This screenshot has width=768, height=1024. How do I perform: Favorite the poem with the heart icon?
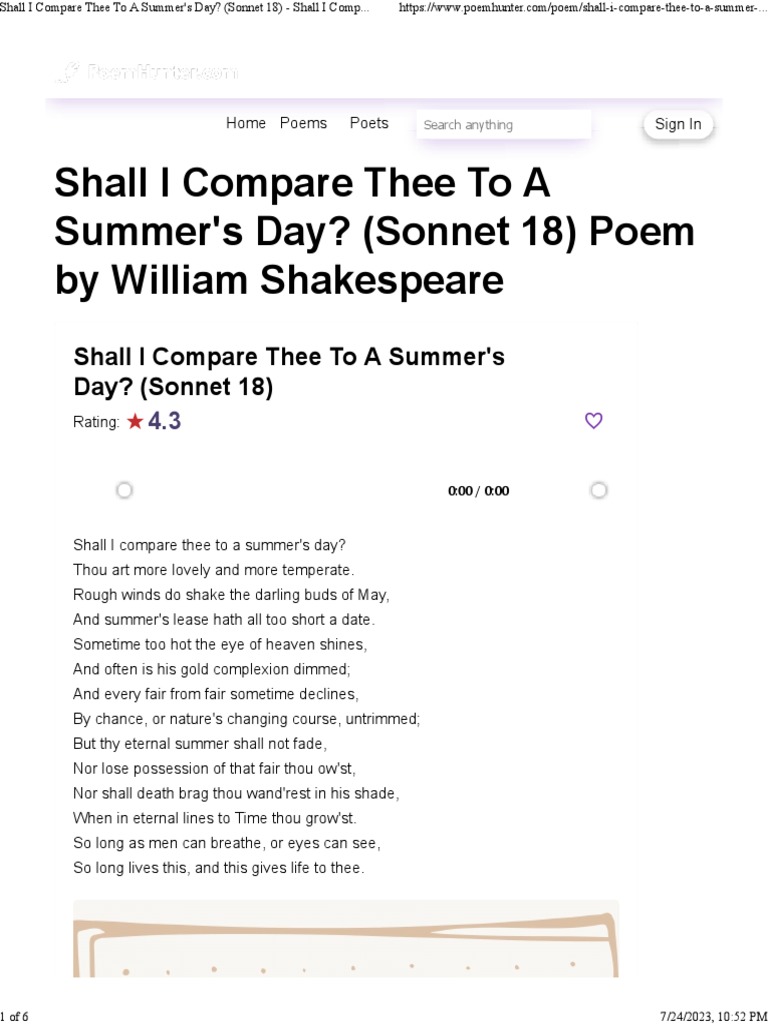[x=593, y=421]
